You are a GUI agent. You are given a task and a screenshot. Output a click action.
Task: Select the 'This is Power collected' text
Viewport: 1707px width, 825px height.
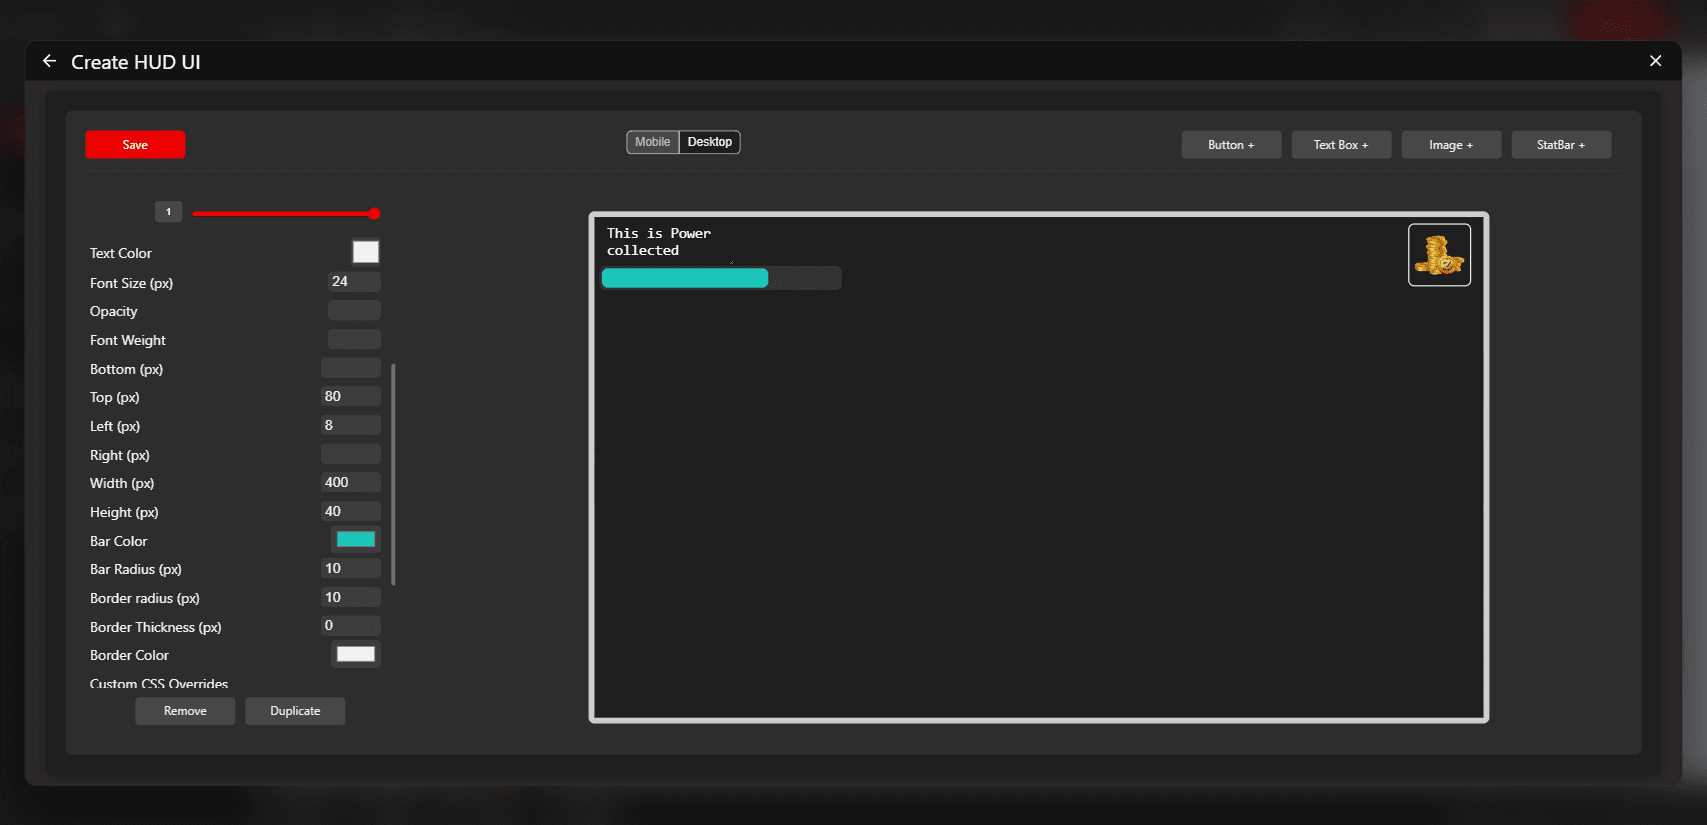[659, 242]
